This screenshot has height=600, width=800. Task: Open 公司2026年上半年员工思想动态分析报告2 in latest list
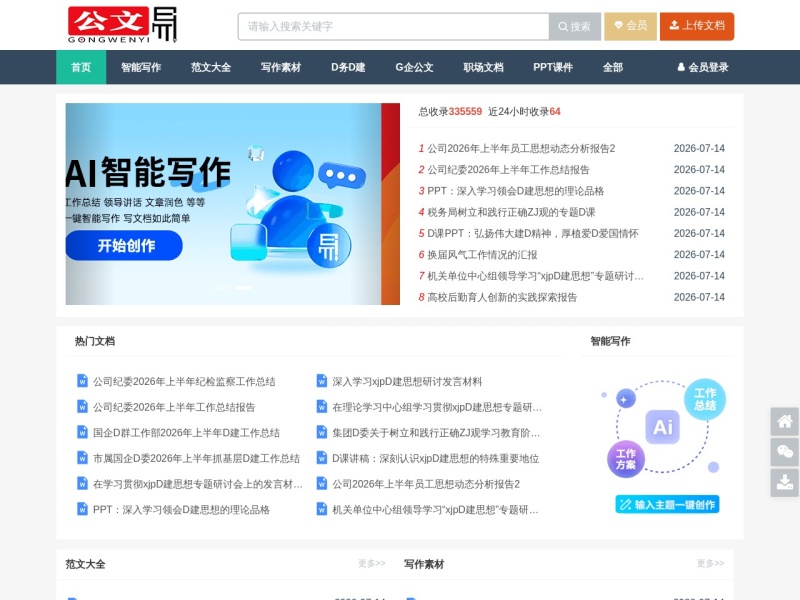[x=521, y=148]
